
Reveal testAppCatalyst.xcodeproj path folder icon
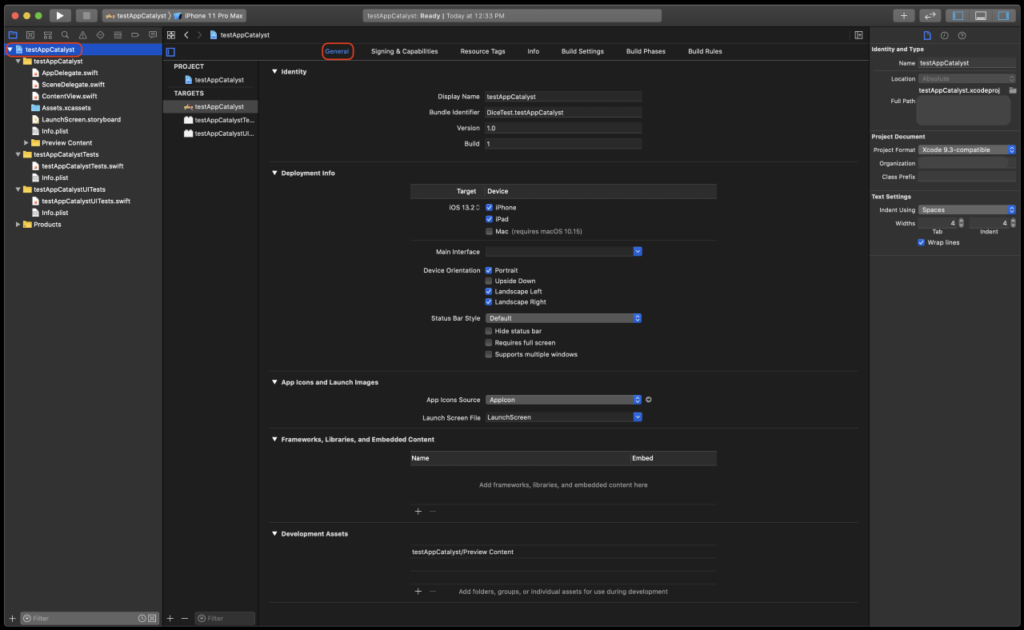pos(1012,91)
